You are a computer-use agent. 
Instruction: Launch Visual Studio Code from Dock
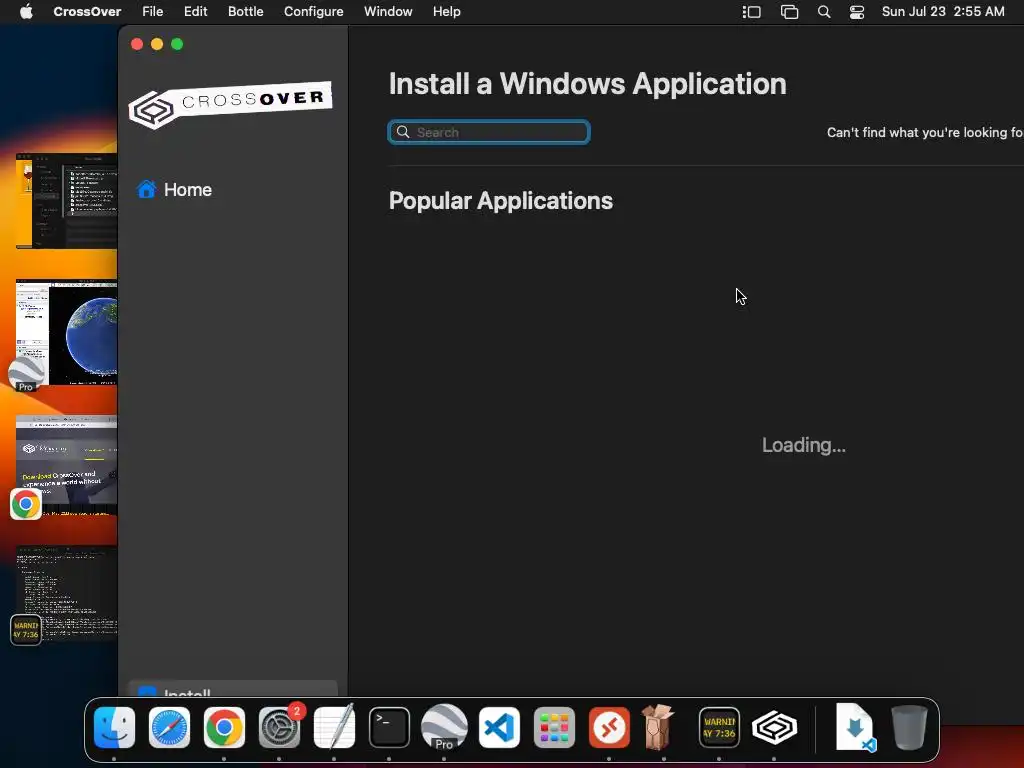tap(500, 728)
